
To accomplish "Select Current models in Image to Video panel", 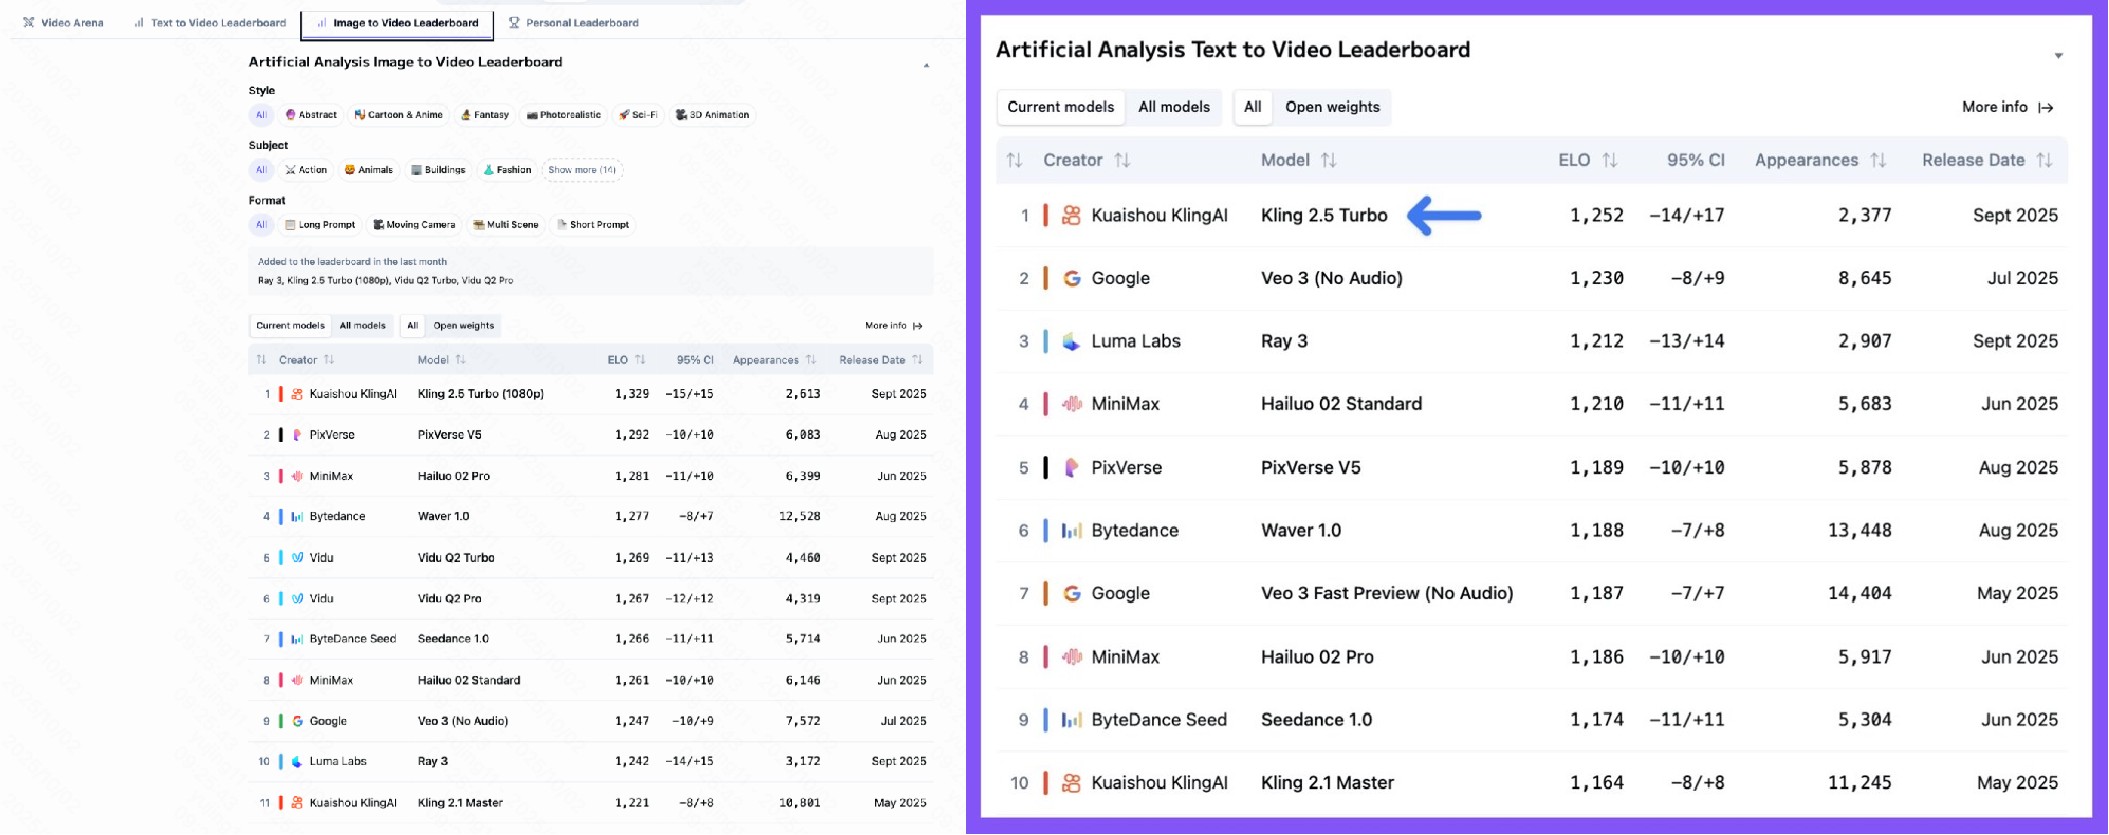I will [290, 326].
